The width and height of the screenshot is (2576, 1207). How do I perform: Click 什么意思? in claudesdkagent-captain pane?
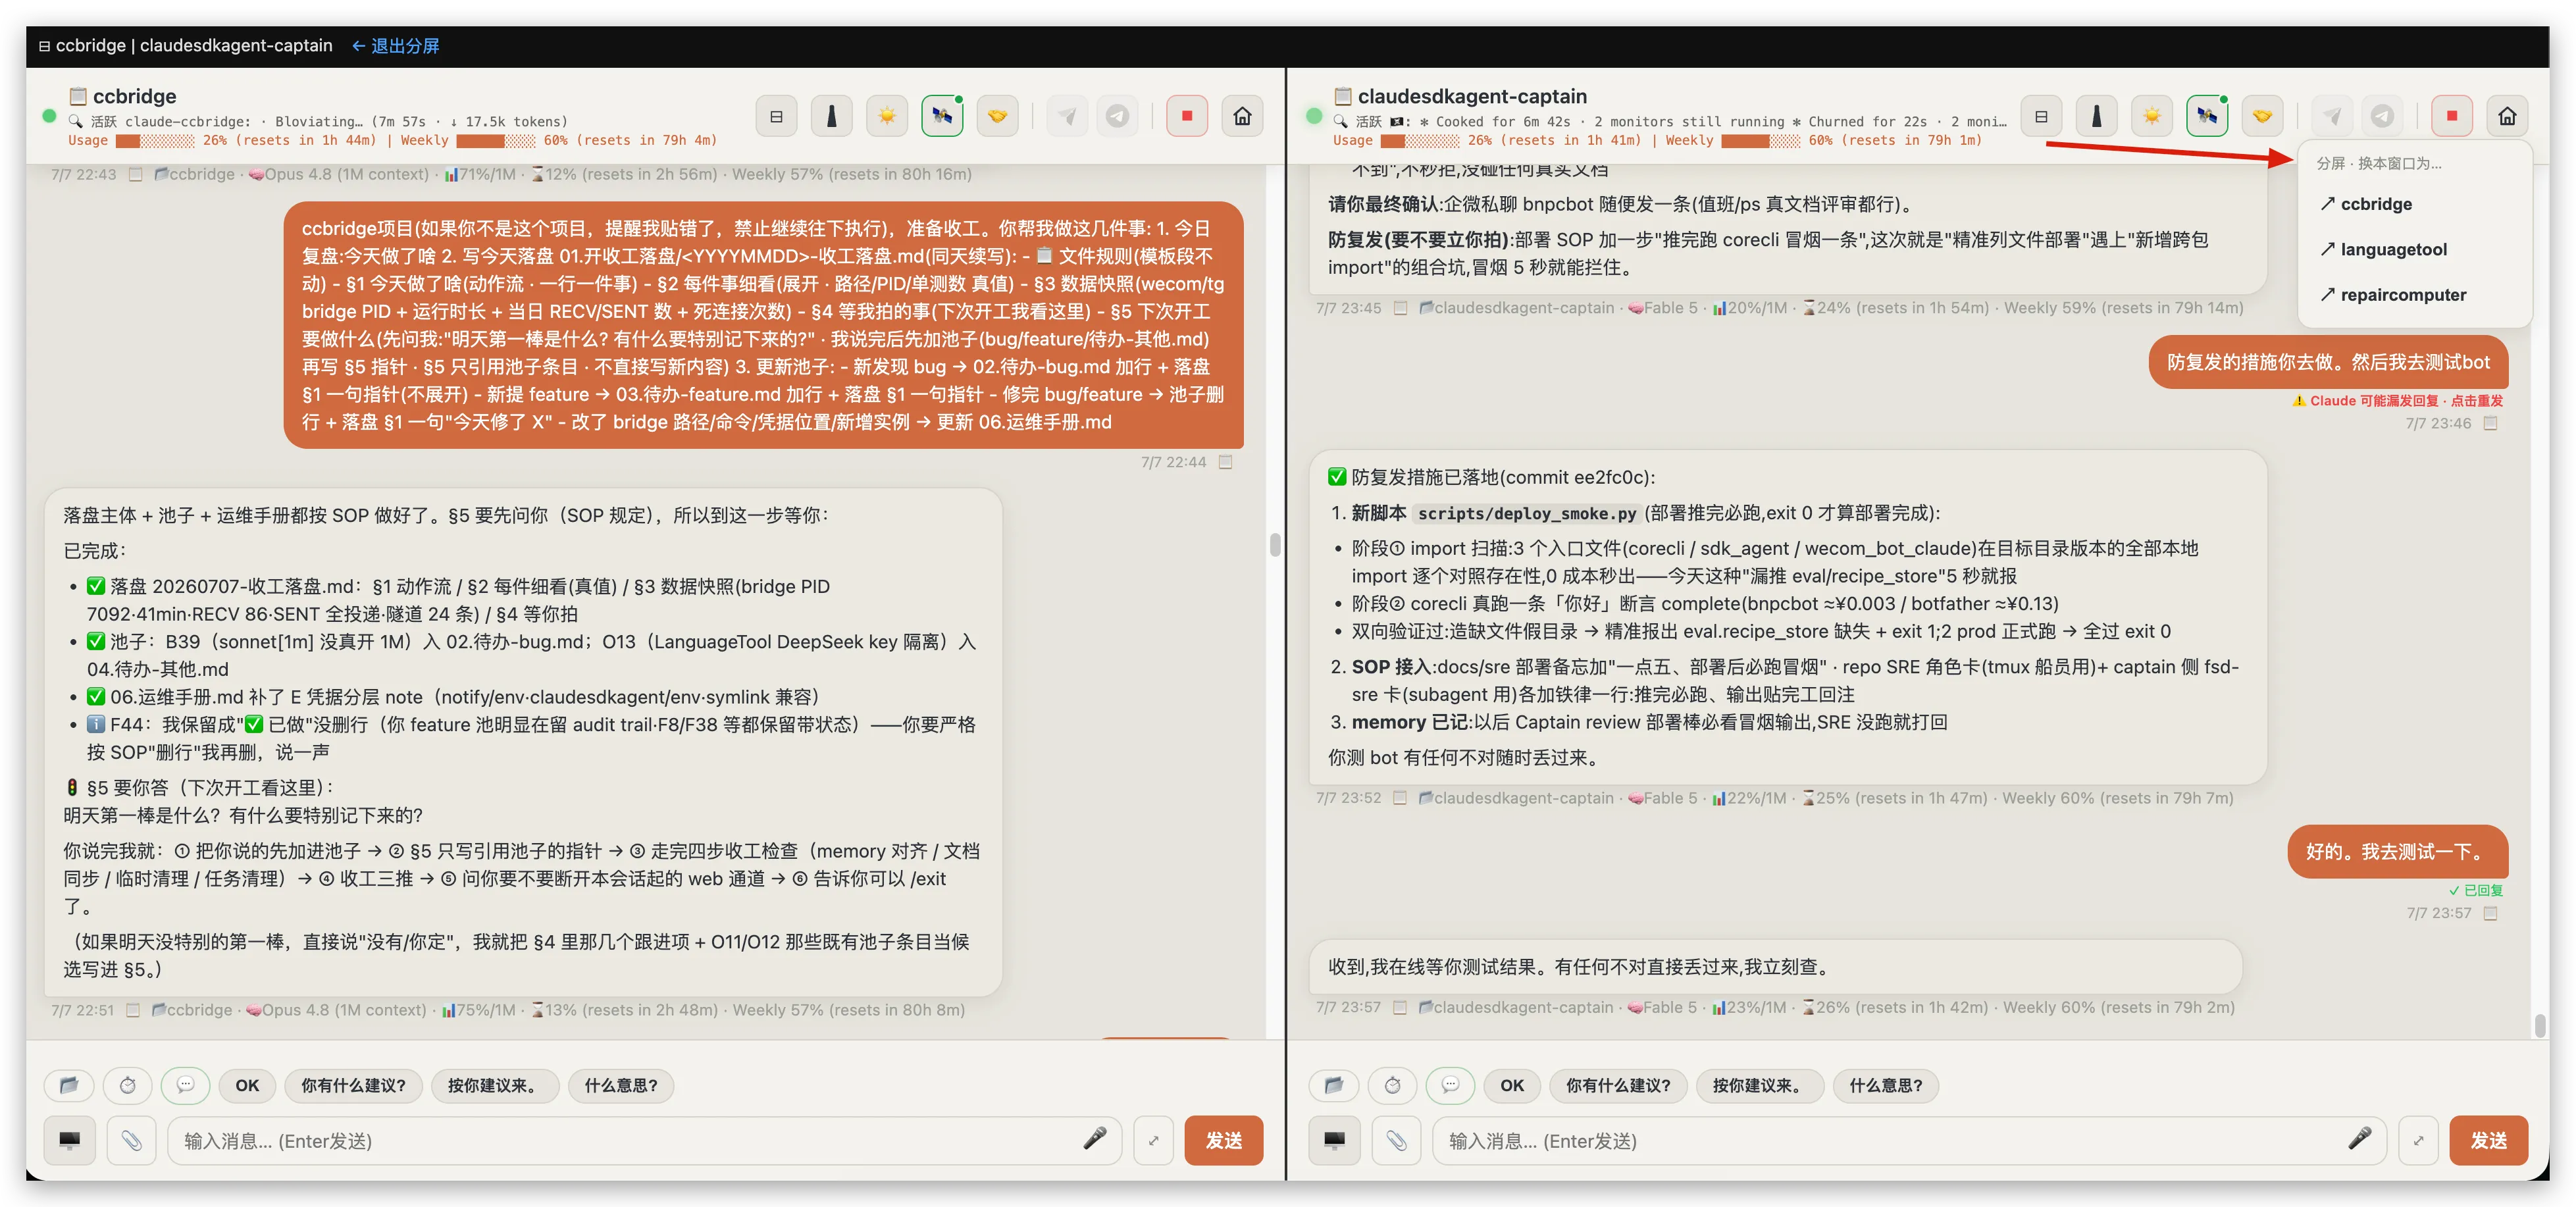pyautogui.click(x=1885, y=1085)
